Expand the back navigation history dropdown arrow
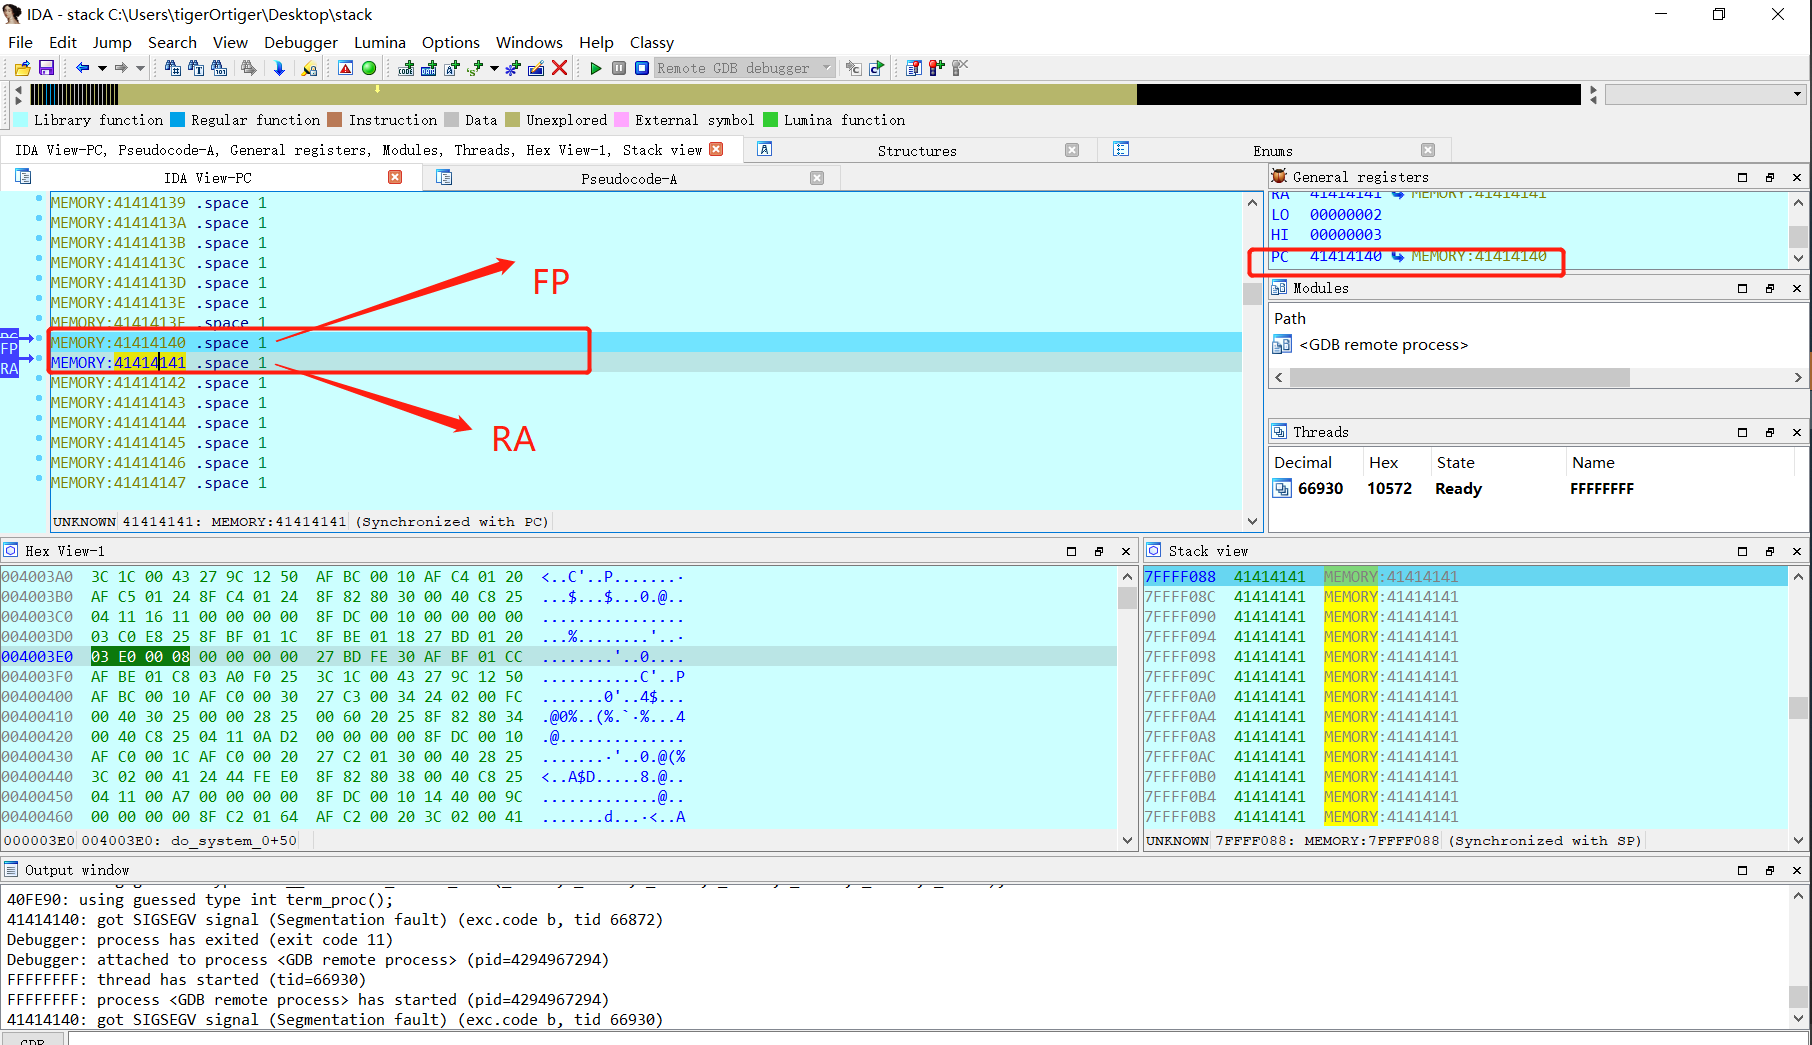 102,68
